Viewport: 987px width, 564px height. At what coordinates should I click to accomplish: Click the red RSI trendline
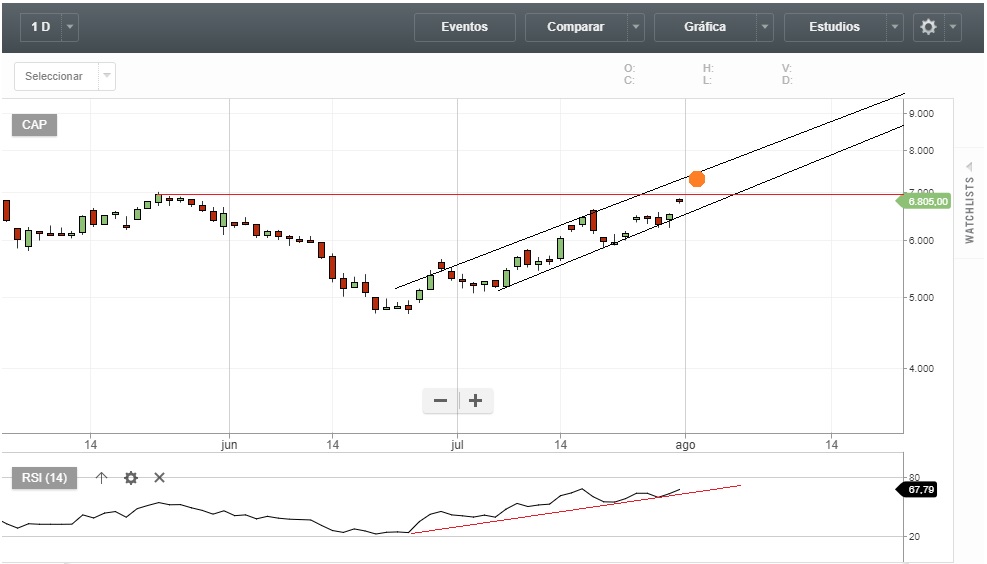click(575, 509)
